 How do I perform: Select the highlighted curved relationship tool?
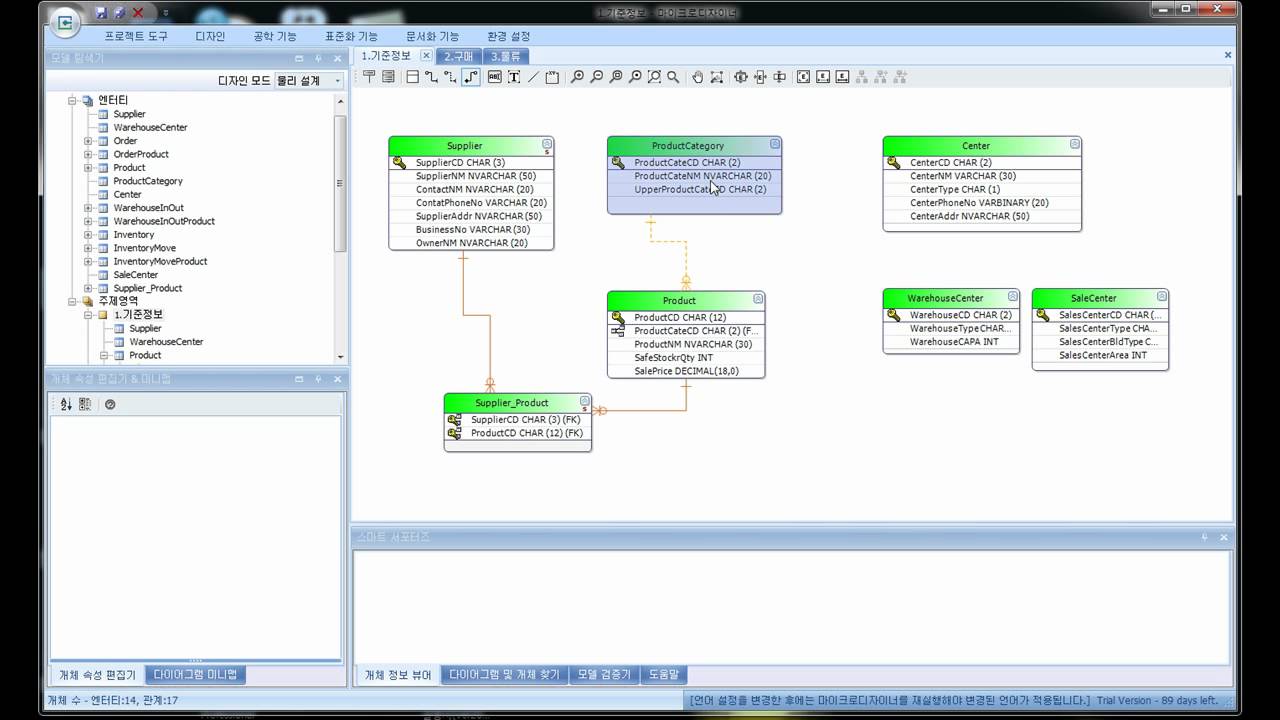coord(471,77)
